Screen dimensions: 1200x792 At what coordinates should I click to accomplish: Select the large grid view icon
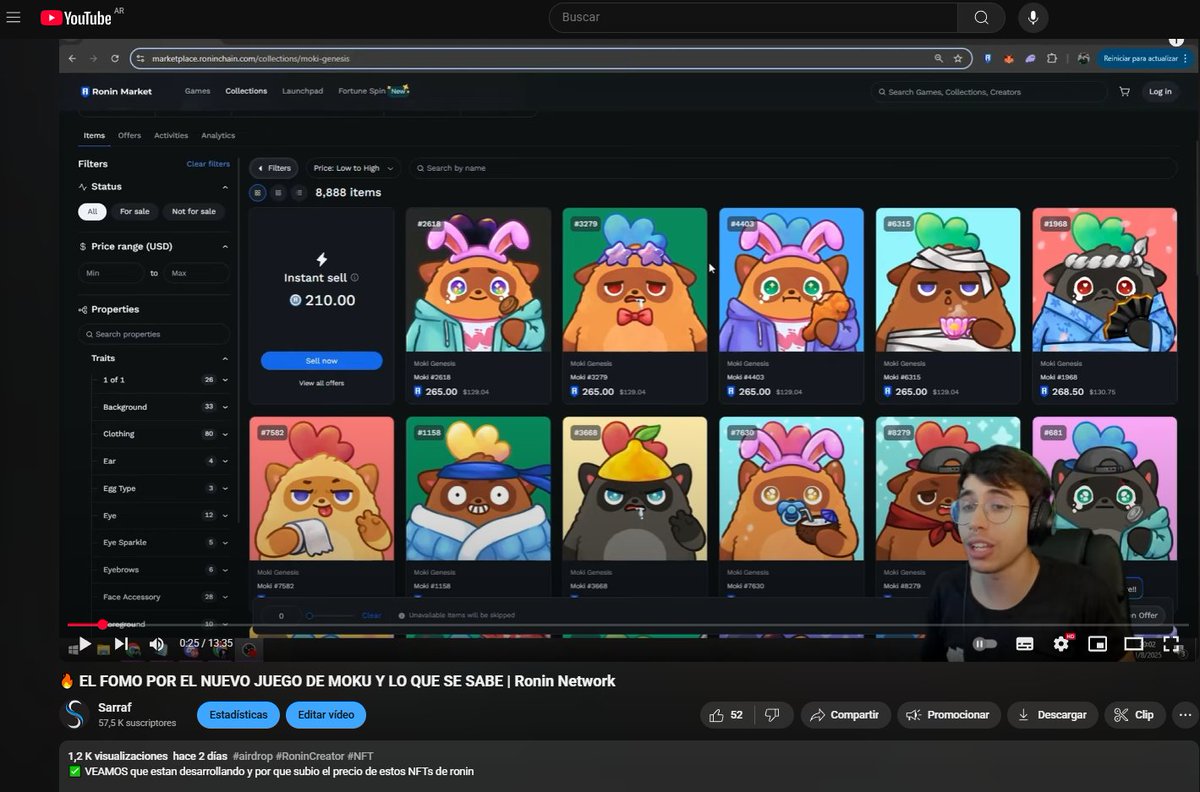pos(258,192)
